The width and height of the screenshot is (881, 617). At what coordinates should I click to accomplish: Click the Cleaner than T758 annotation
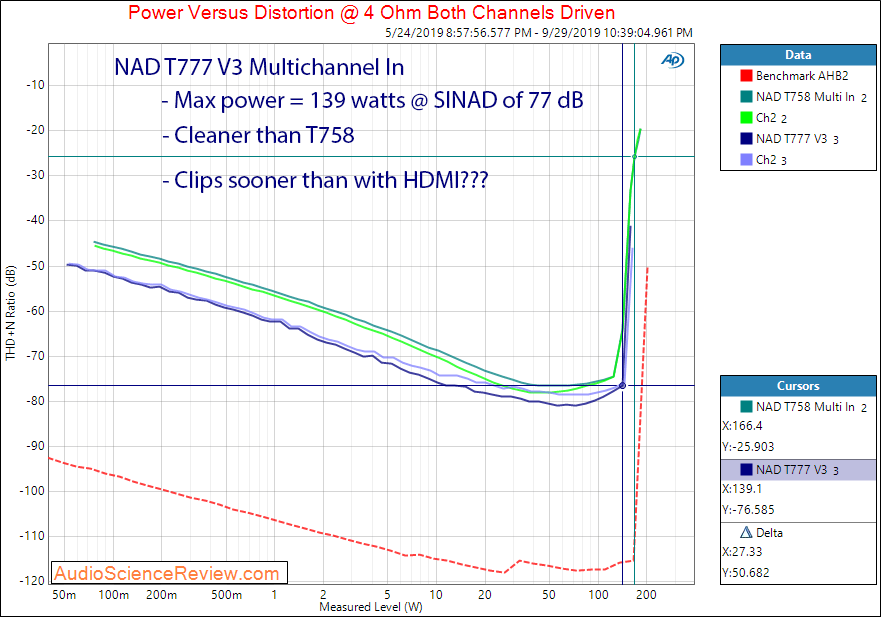258,135
